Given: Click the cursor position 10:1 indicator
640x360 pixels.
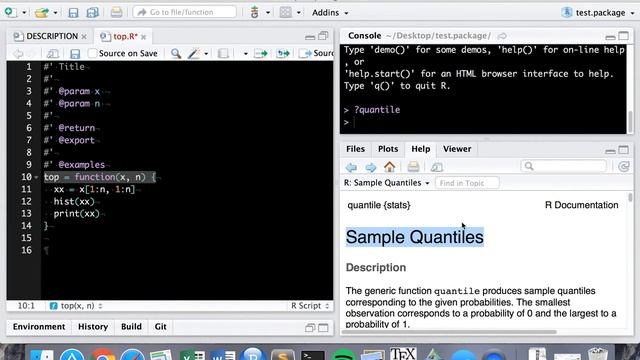Looking at the screenshot, I should (x=26, y=306).
